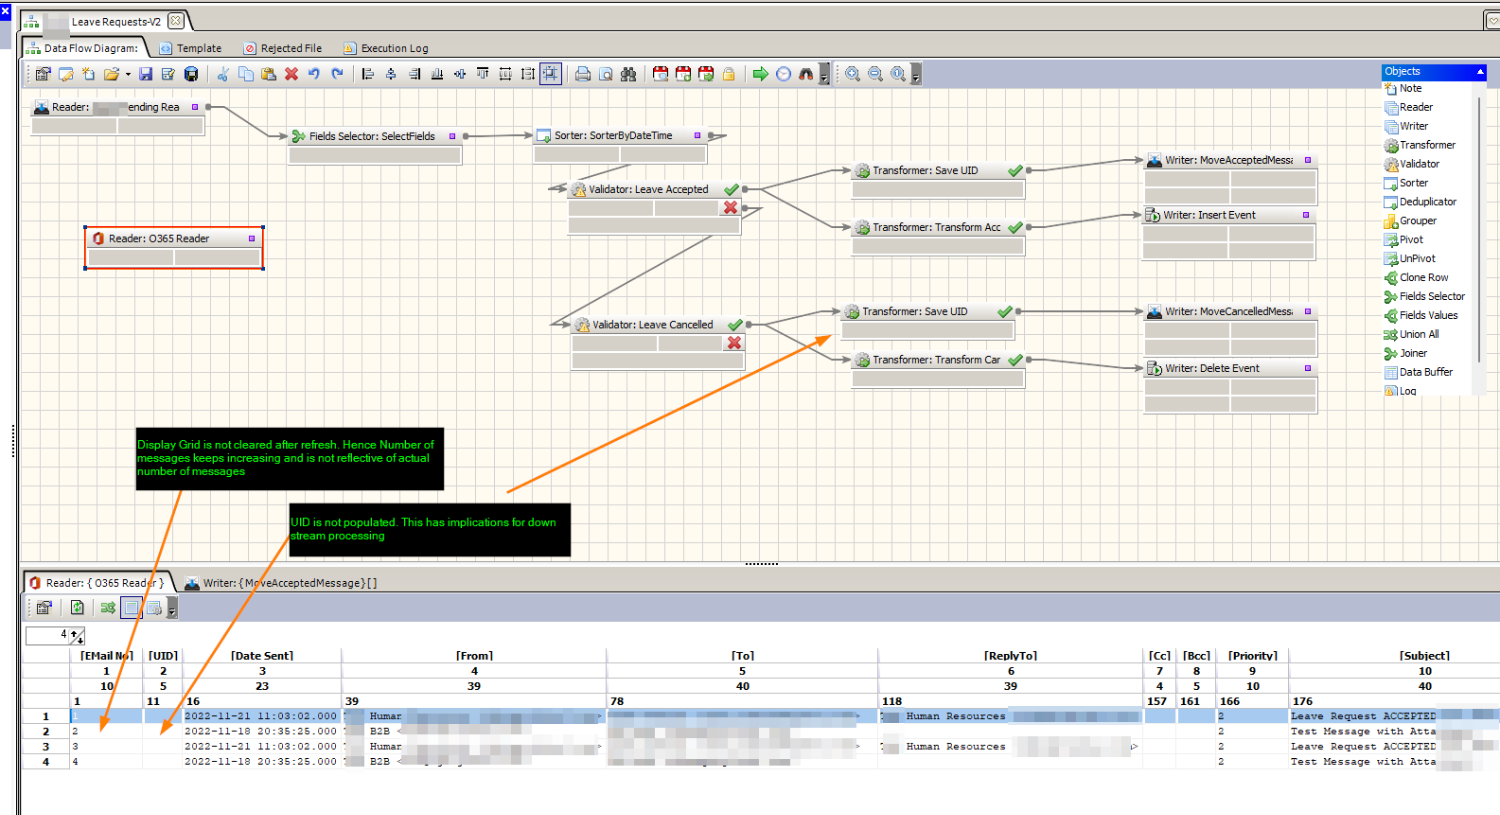Screen dimensions: 1500x815
Task: Expand the main toolbar overflow after magnet icon
Action: click(x=824, y=74)
